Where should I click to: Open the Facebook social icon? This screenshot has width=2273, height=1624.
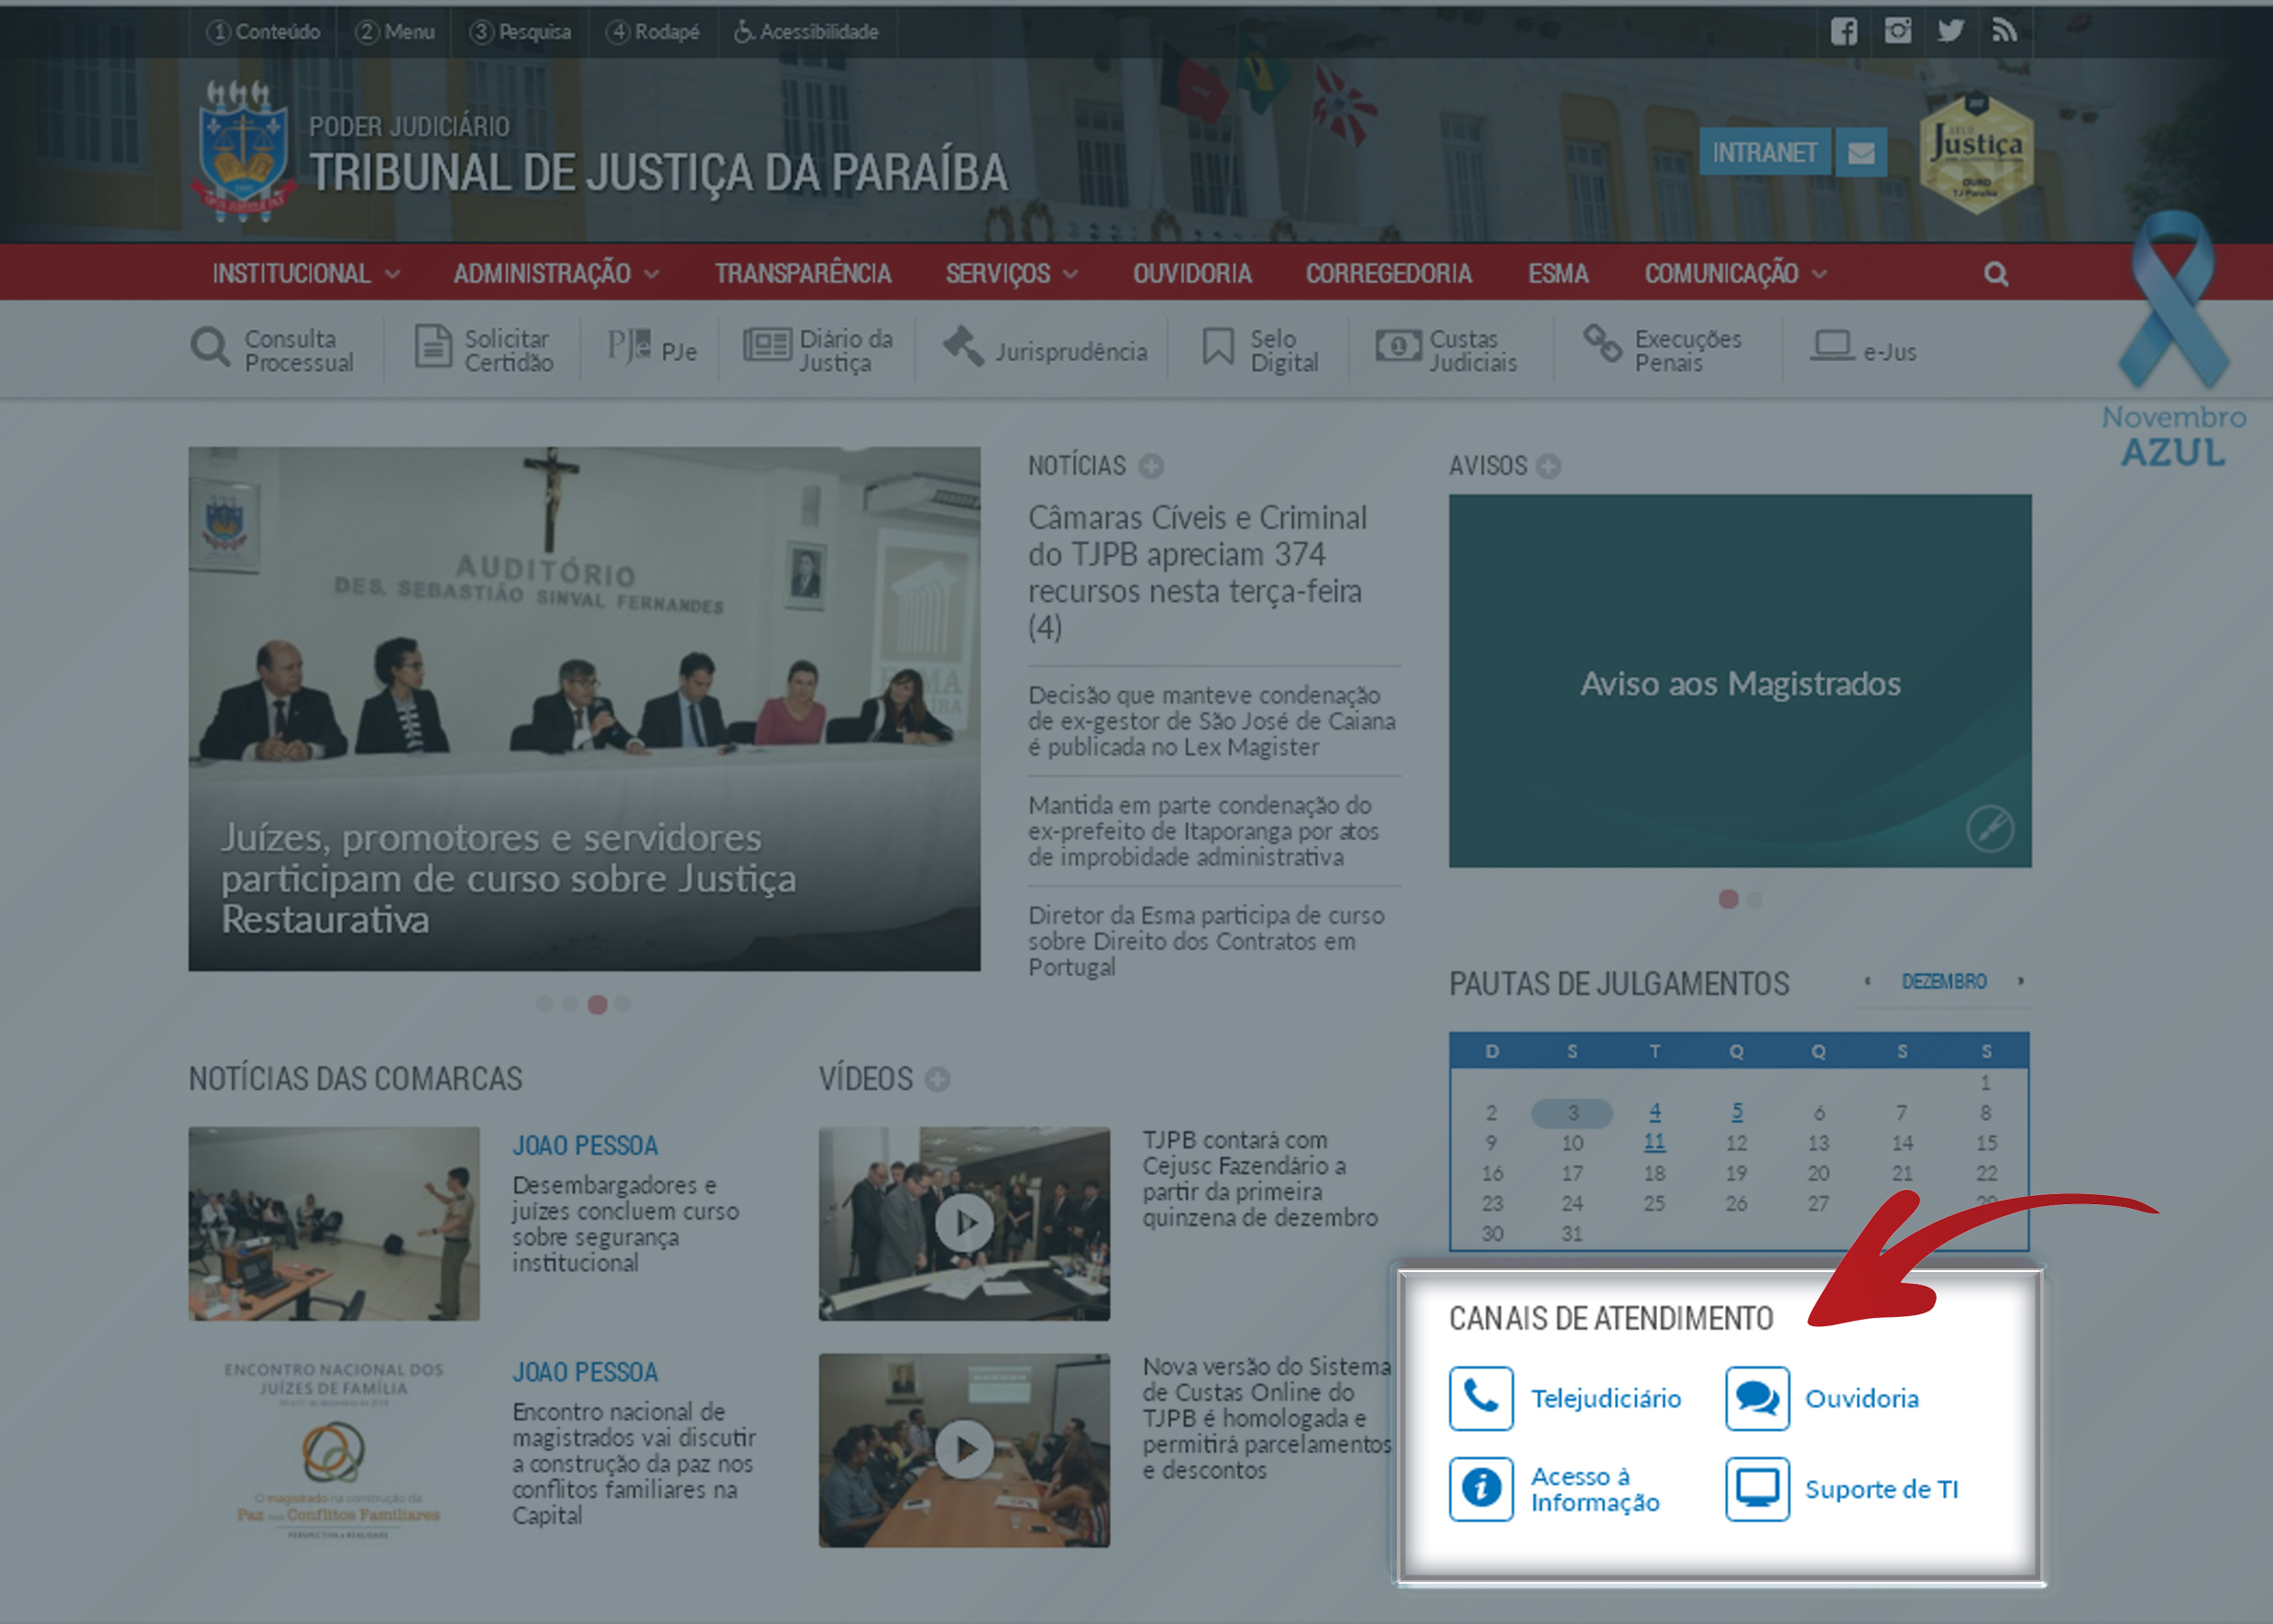(1844, 31)
